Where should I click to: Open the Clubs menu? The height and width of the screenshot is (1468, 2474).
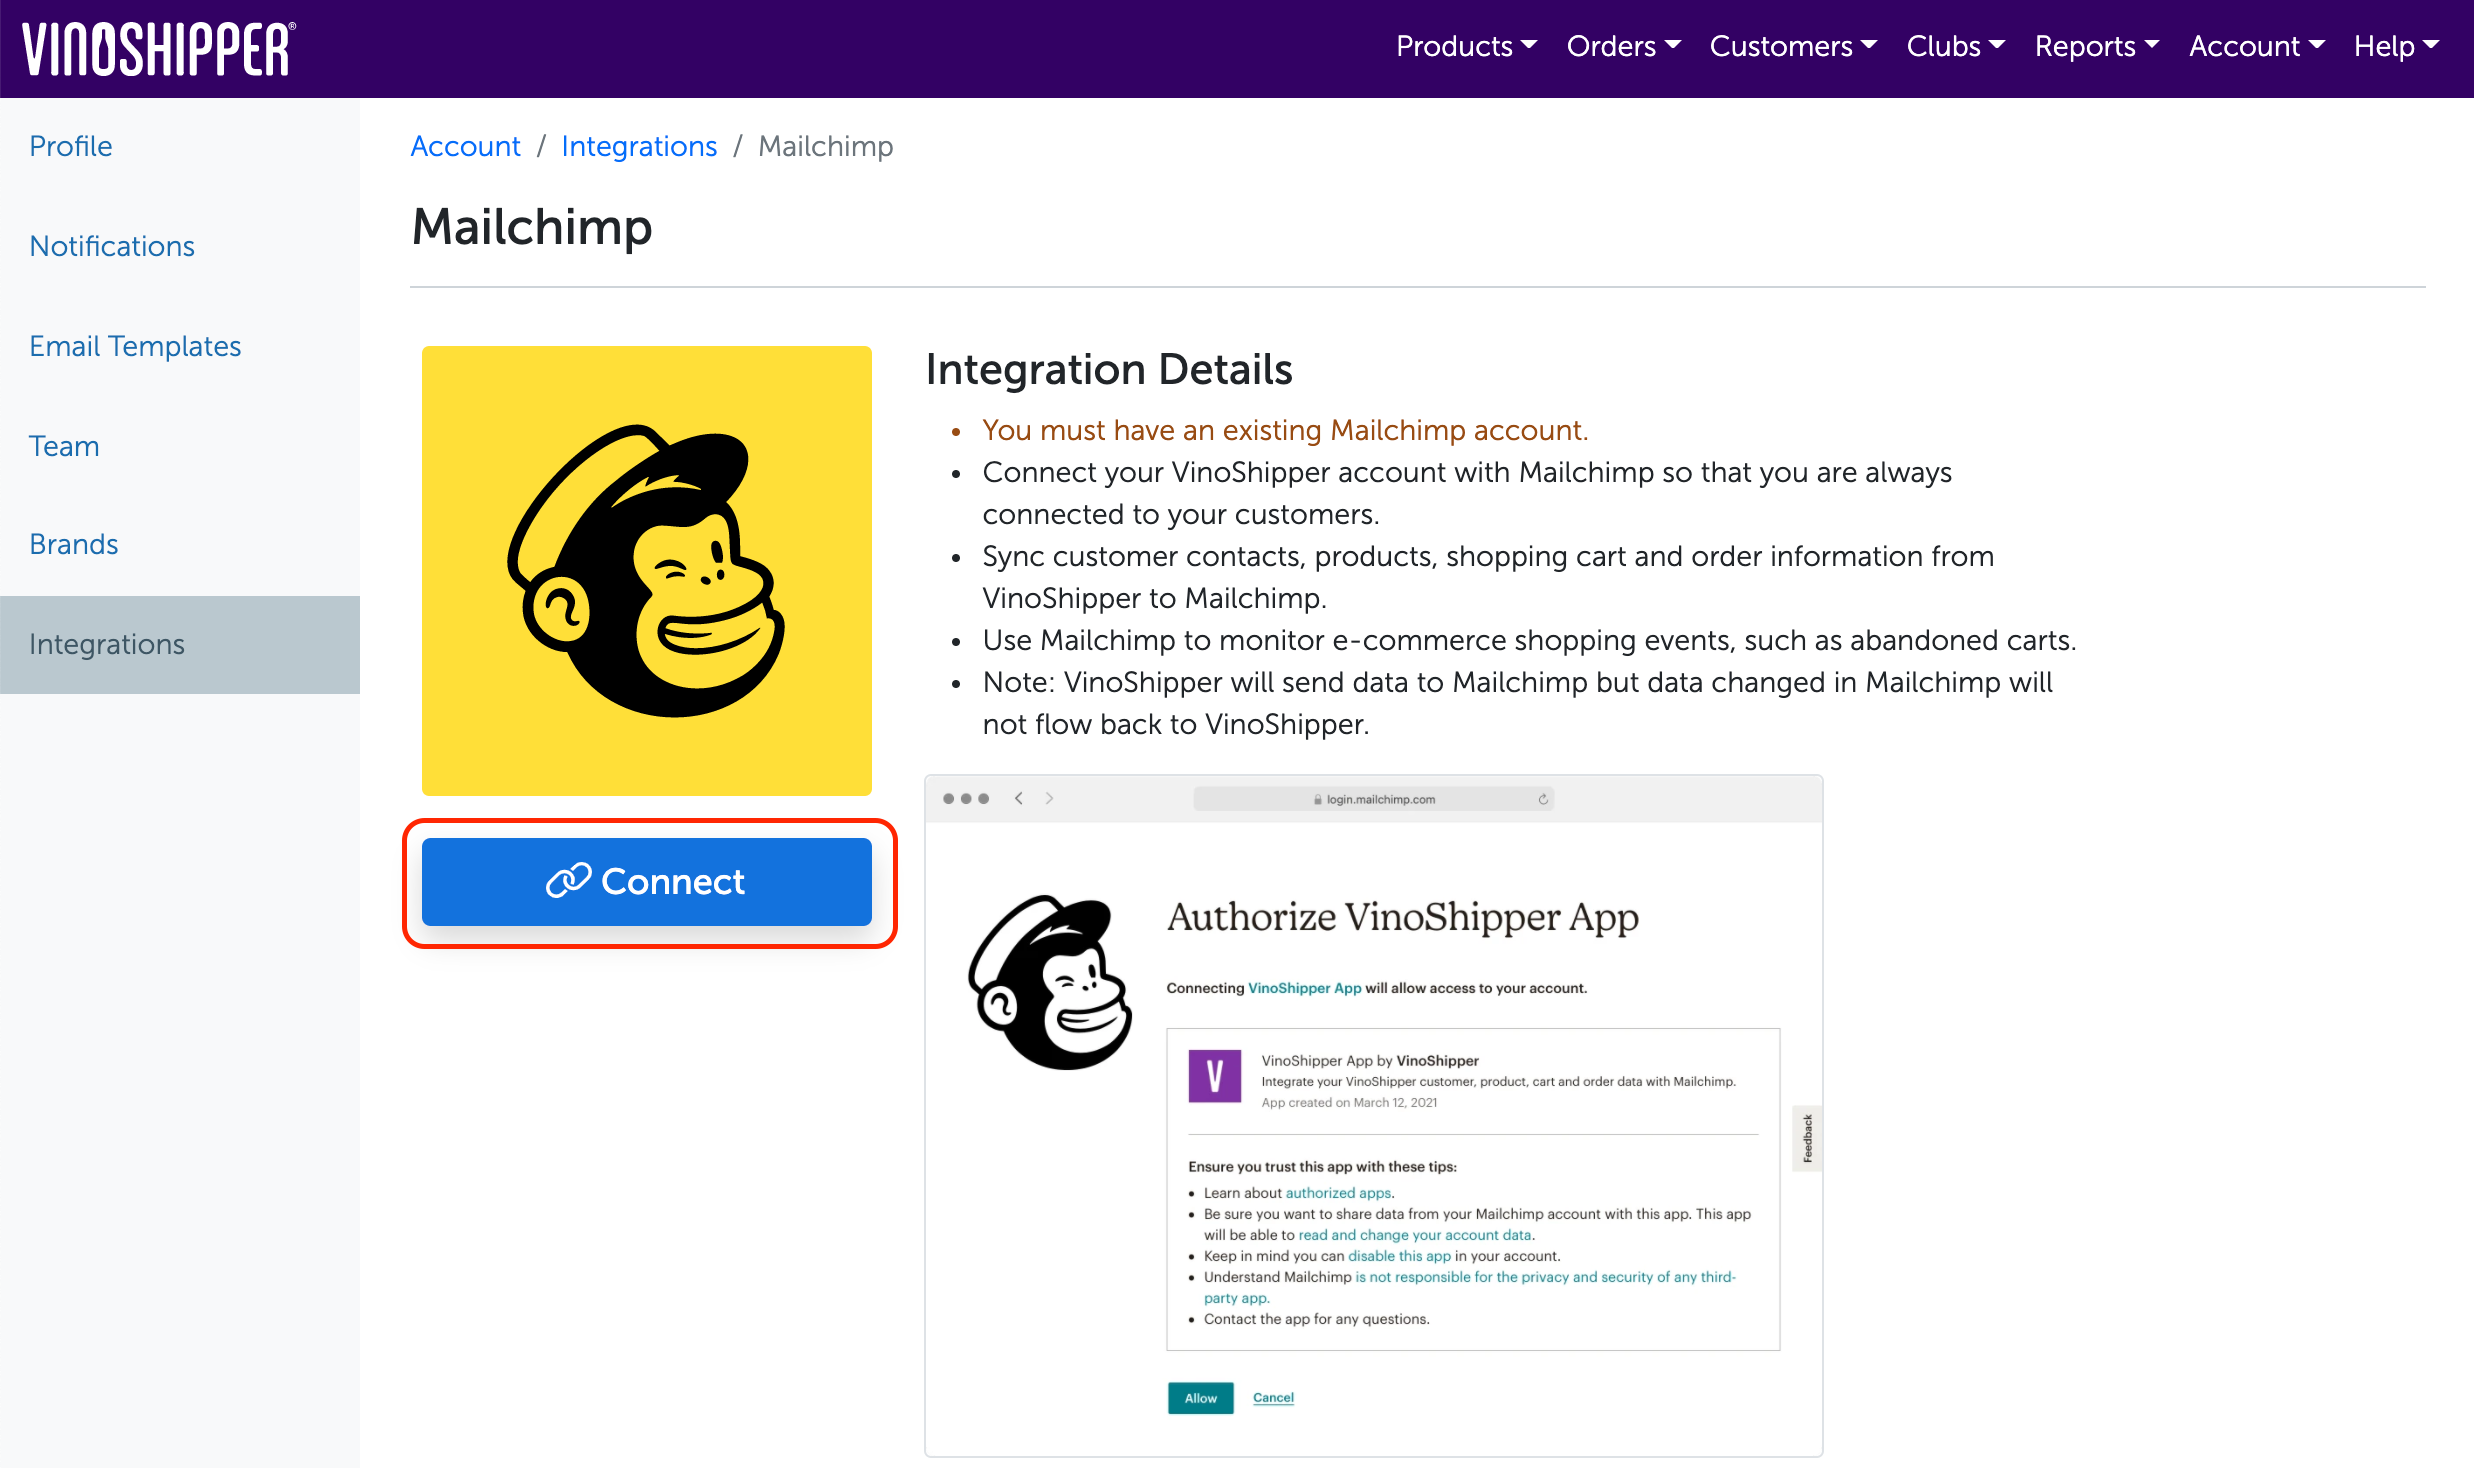tap(1954, 46)
